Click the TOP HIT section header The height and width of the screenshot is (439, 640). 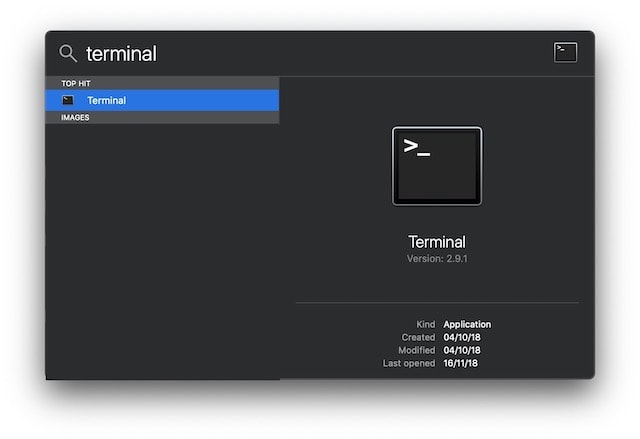pyautogui.click(x=162, y=83)
